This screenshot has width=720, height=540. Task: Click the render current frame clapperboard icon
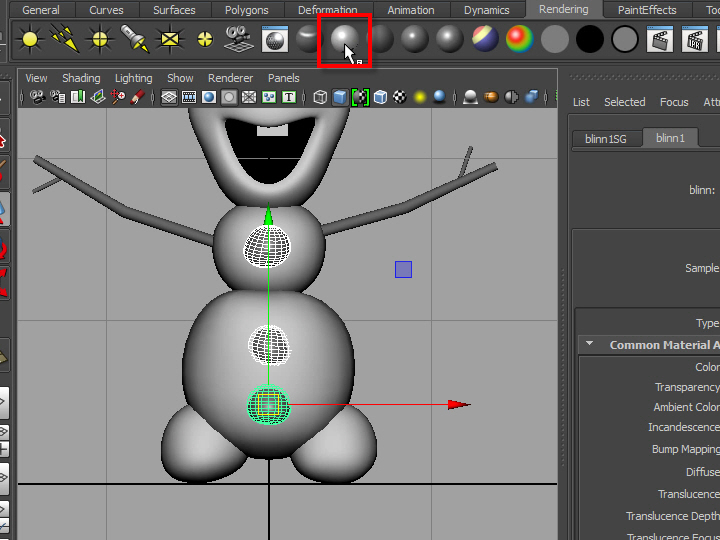point(659,40)
